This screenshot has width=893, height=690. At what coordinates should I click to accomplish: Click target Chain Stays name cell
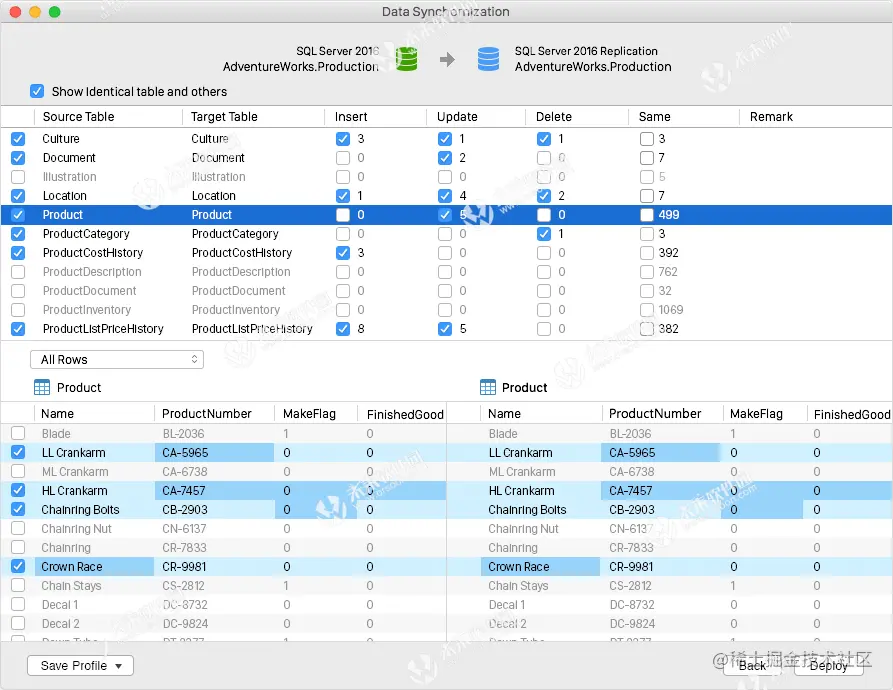pyautogui.click(x=518, y=586)
